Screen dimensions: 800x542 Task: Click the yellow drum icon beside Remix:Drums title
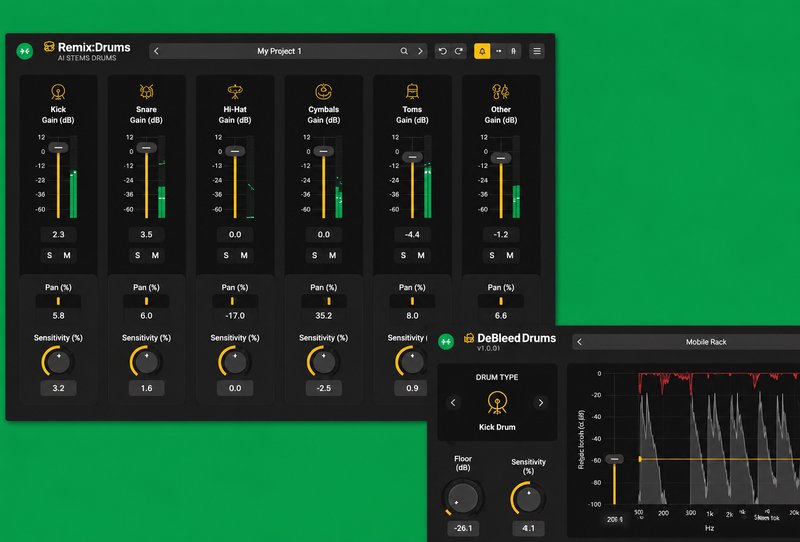(49, 47)
